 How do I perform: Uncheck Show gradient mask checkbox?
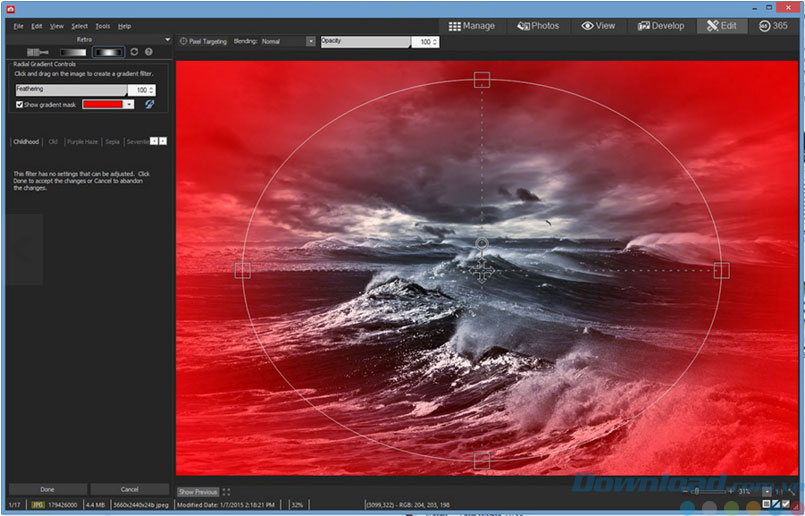20,104
